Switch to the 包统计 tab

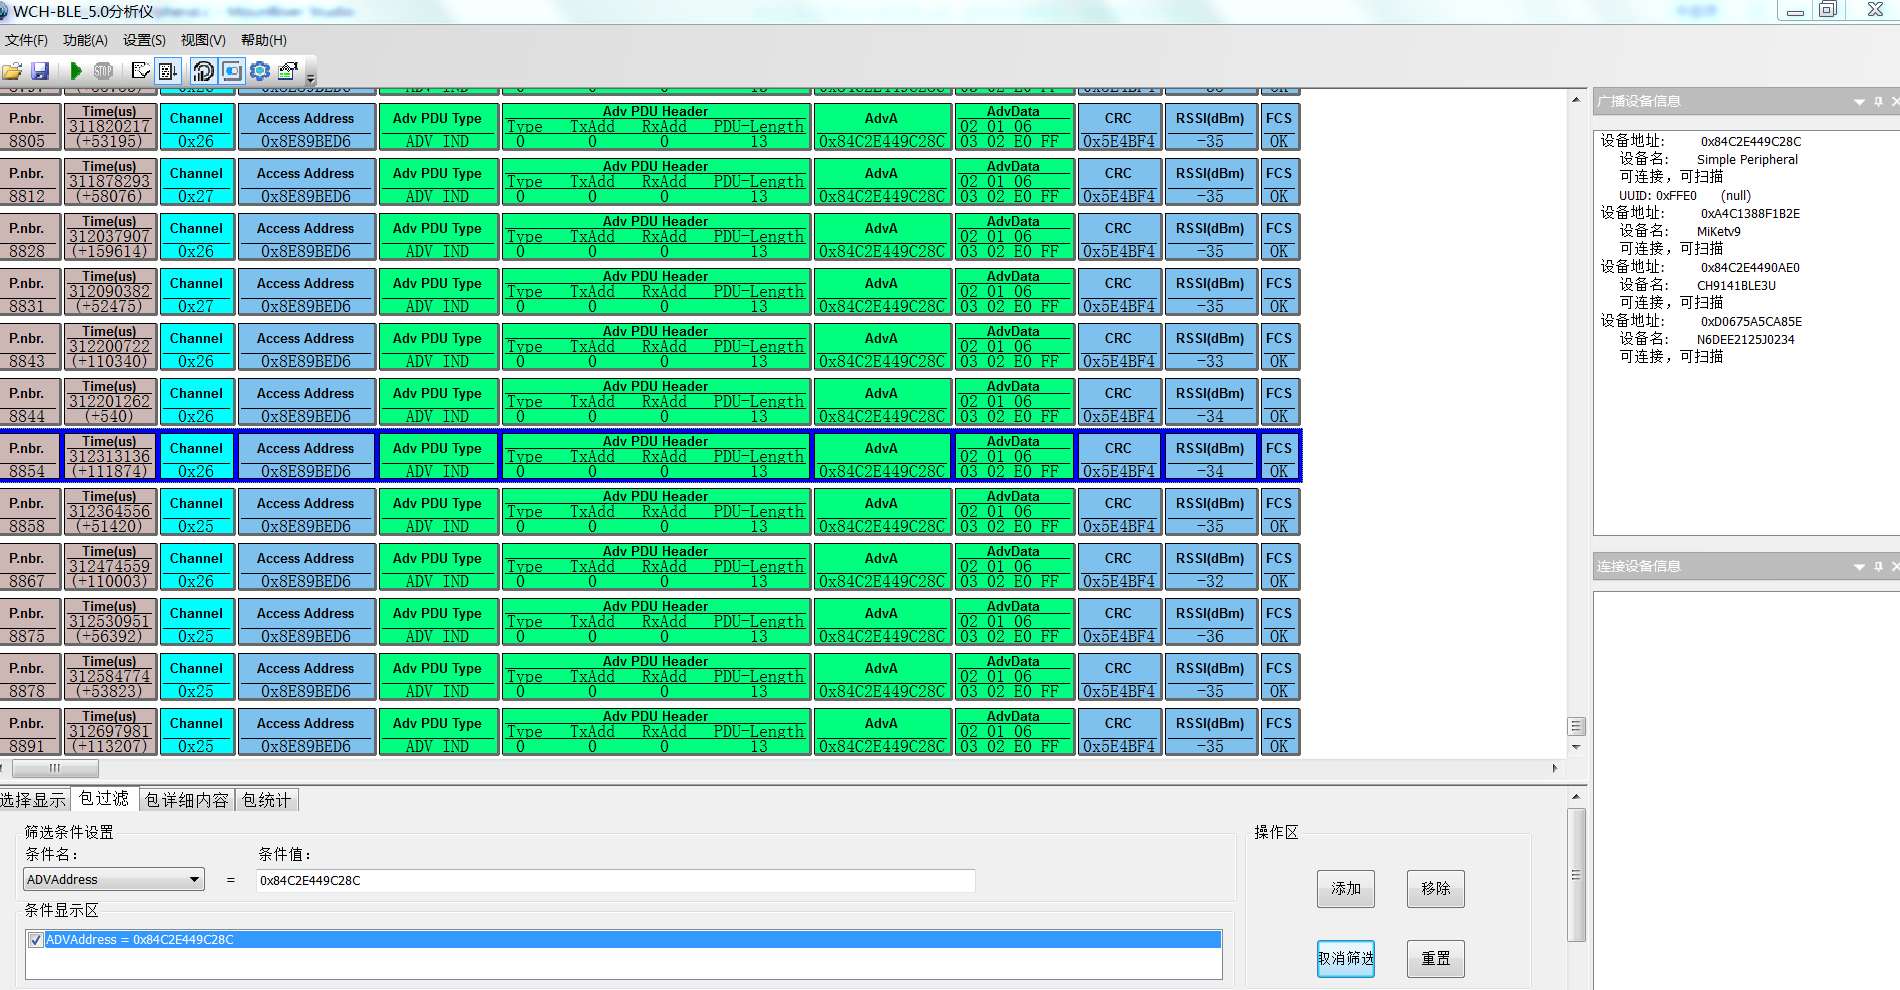pyautogui.click(x=267, y=800)
